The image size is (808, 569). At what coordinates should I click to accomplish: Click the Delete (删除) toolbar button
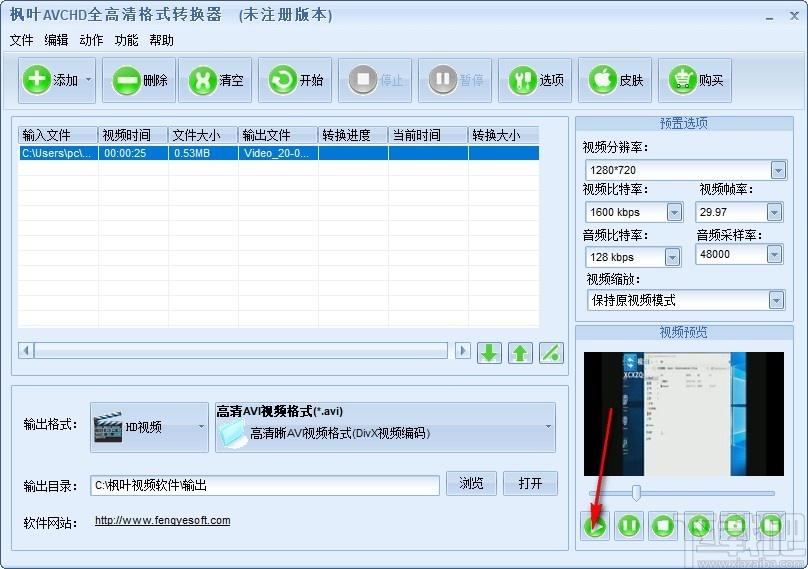point(139,80)
